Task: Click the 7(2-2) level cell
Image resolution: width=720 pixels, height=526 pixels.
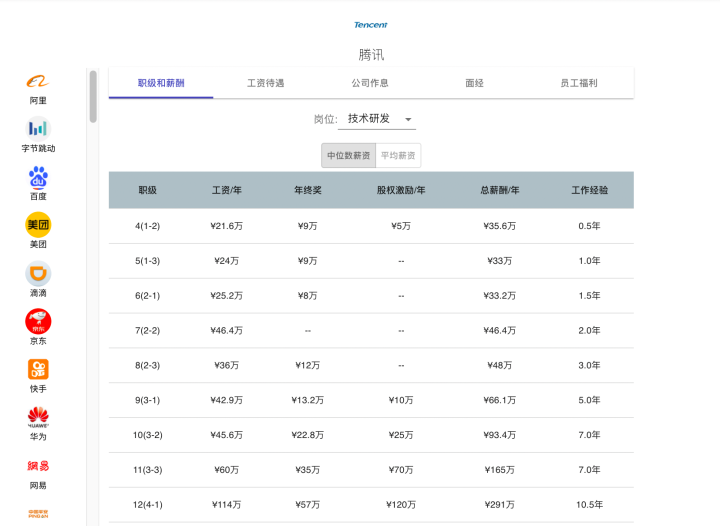Action: point(147,330)
